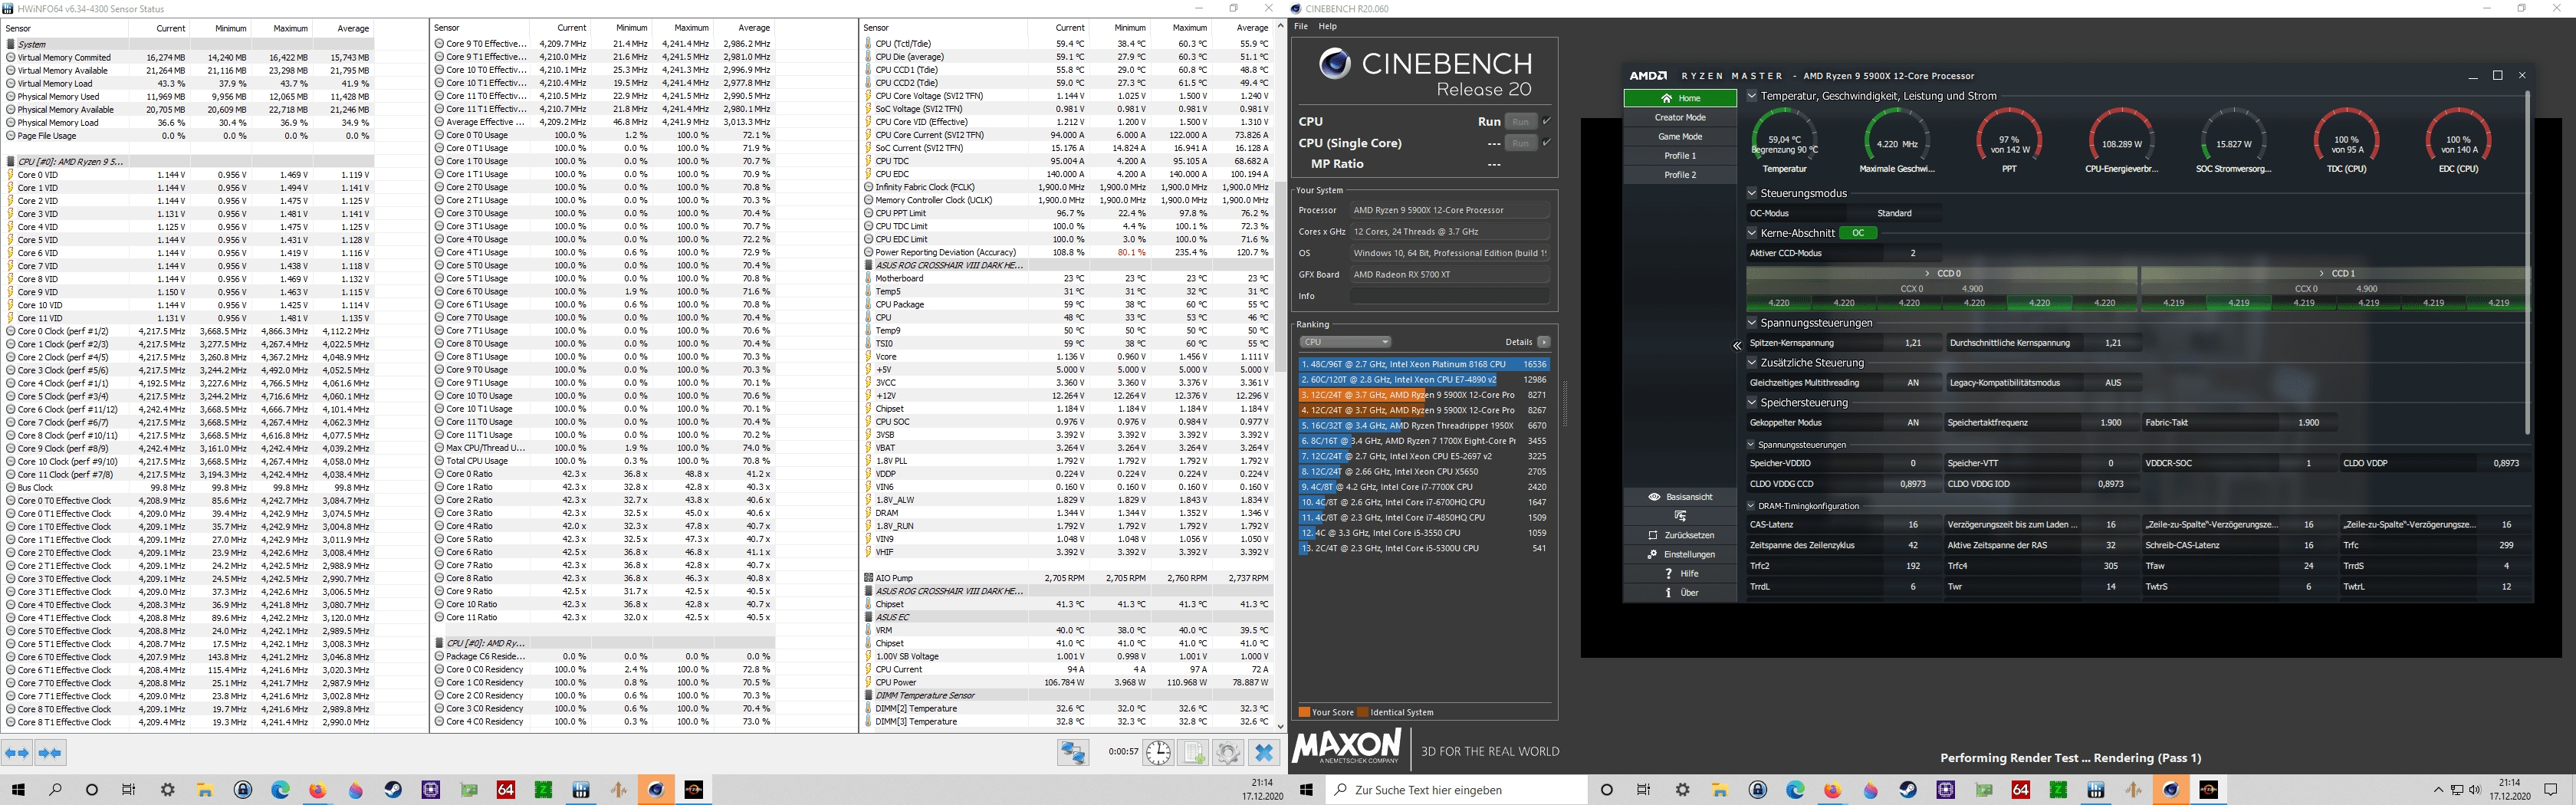
Task: Click Standard OC-Modus value
Action: coord(1894,213)
